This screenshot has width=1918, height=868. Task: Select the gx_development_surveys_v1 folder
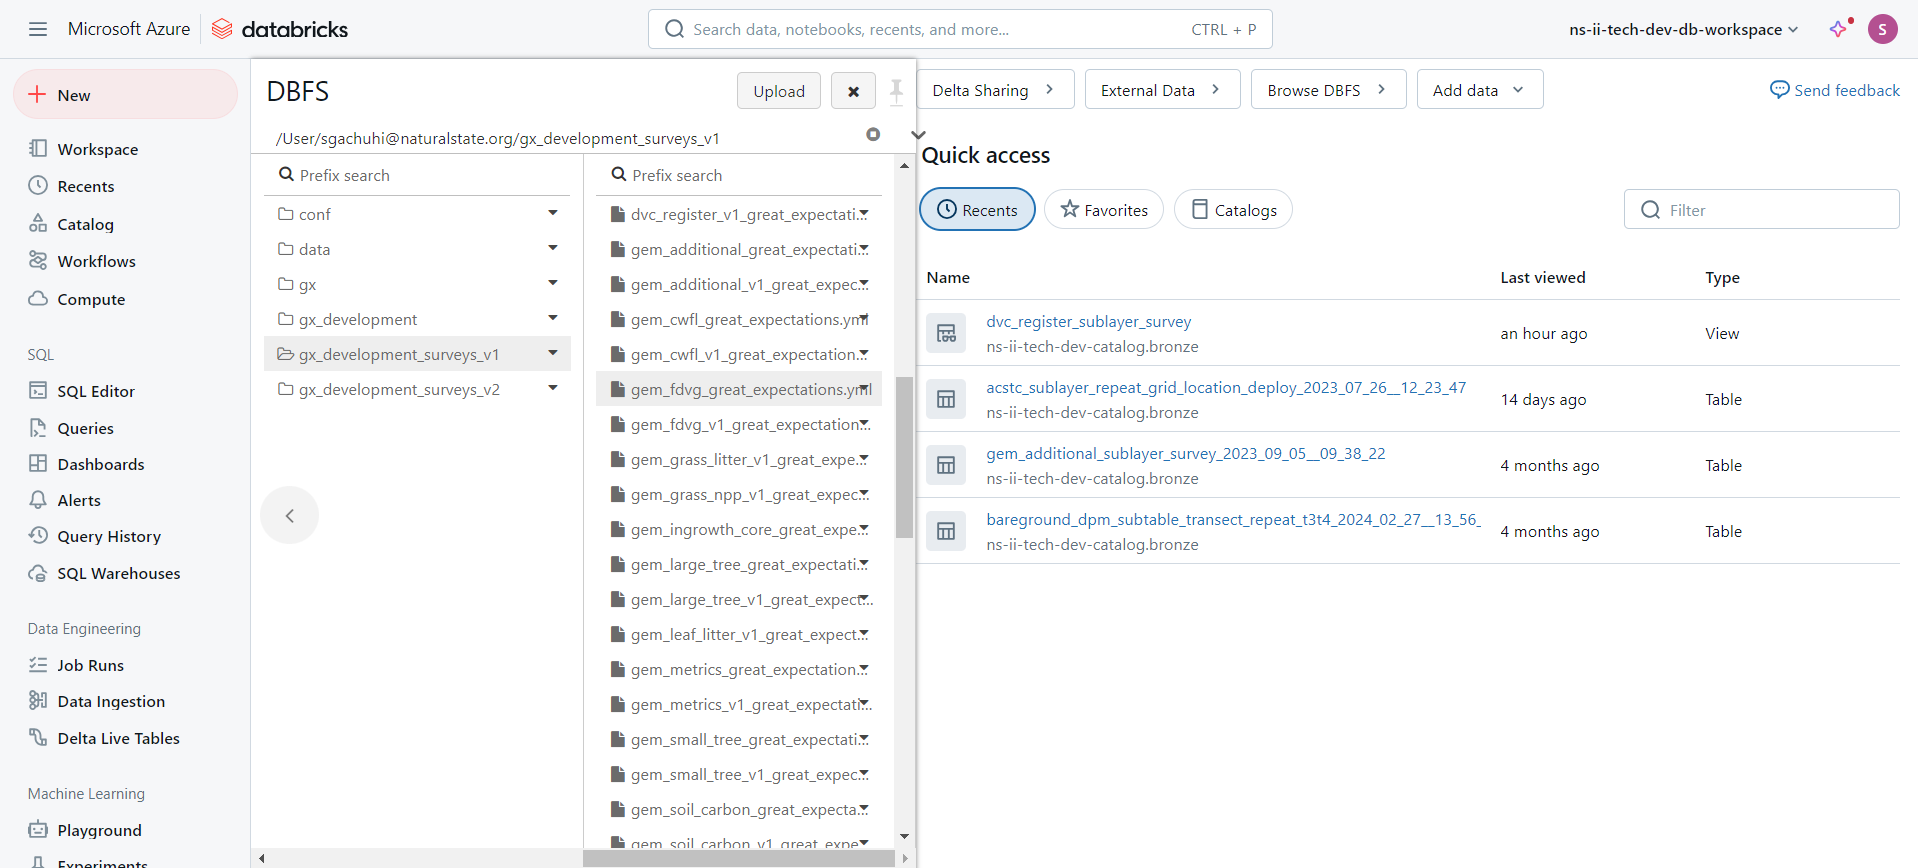point(417,354)
